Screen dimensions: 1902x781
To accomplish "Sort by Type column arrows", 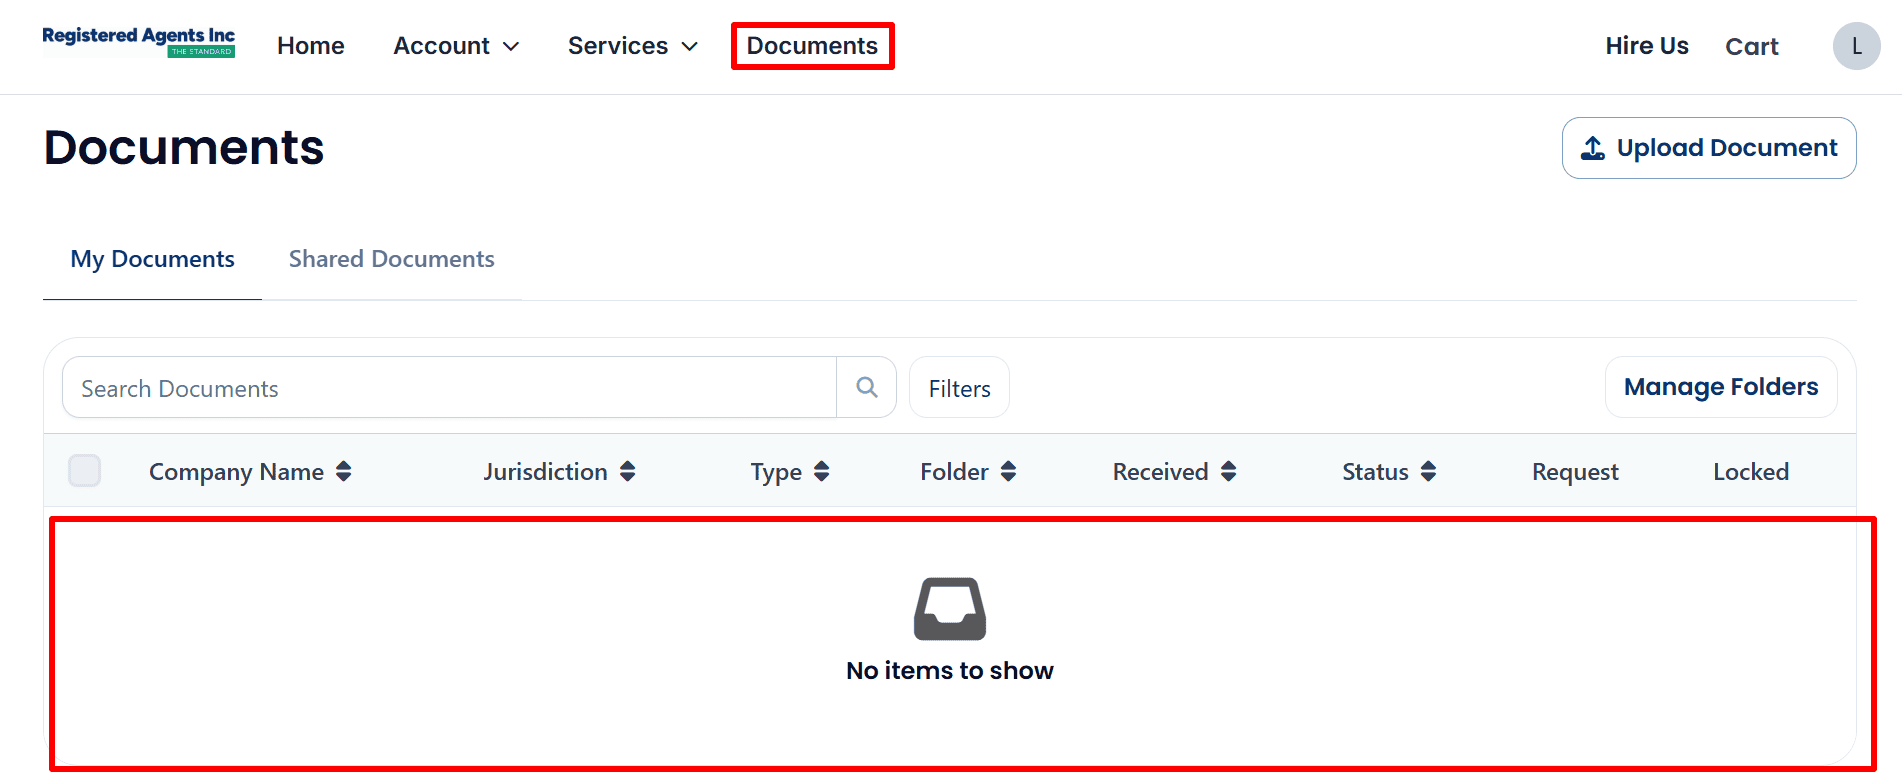I will 822,472.
